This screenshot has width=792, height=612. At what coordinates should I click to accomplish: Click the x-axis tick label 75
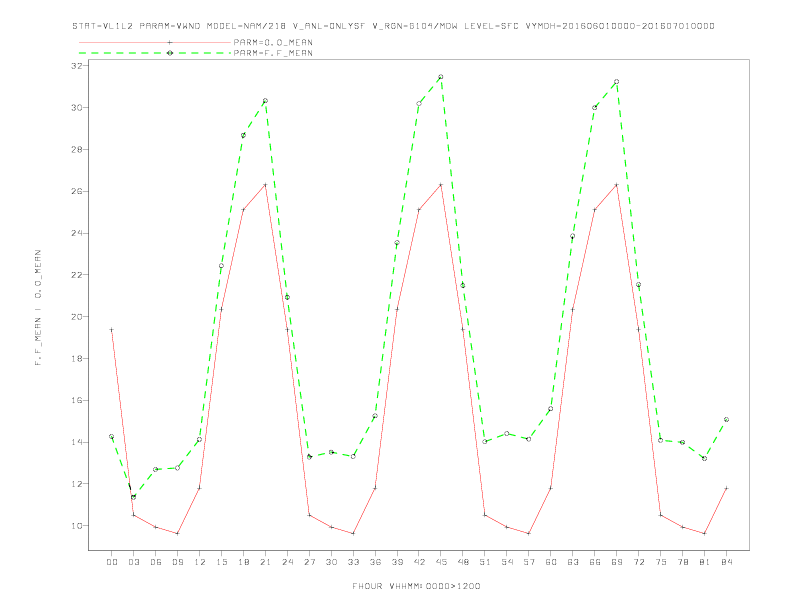[x=661, y=562]
